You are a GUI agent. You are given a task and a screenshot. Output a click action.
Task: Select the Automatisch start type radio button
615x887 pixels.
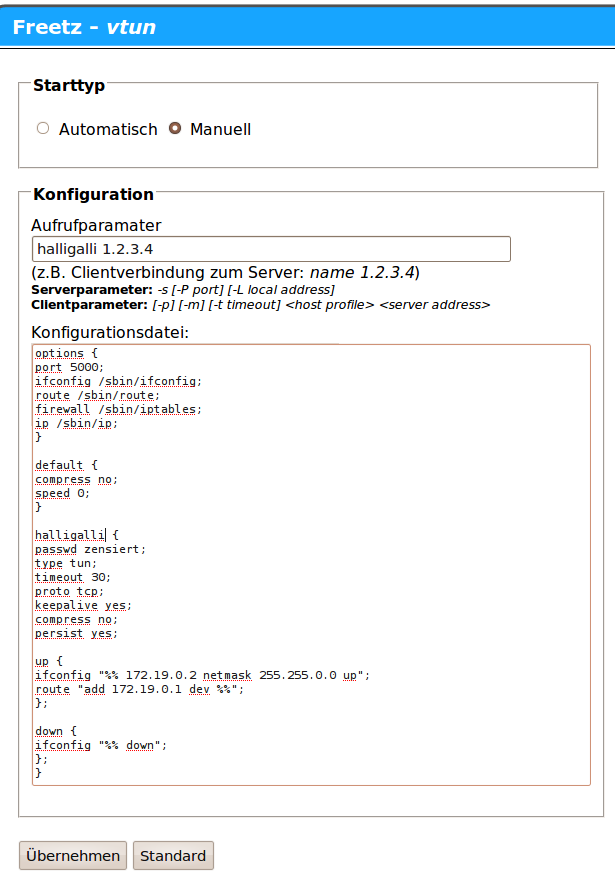(42, 129)
